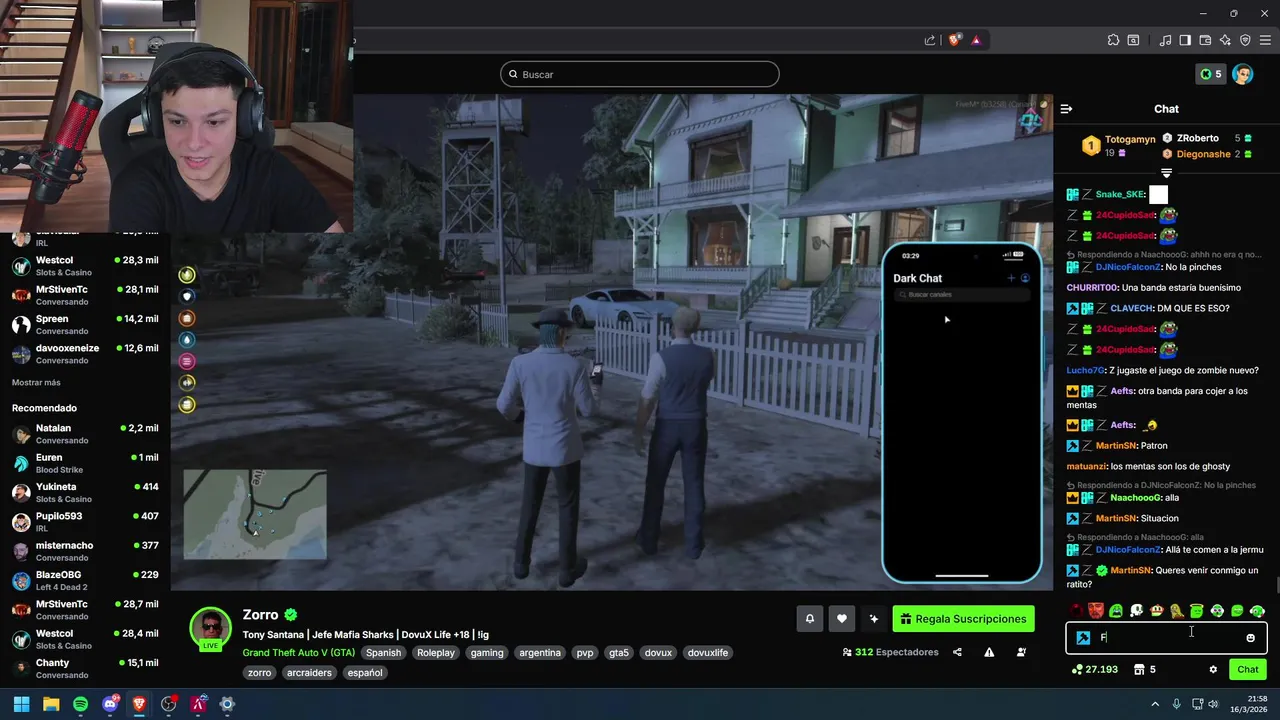The width and height of the screenshot is (1280, 720).
Task: Click username MartinSN on Patron message
Action: 1118,446
